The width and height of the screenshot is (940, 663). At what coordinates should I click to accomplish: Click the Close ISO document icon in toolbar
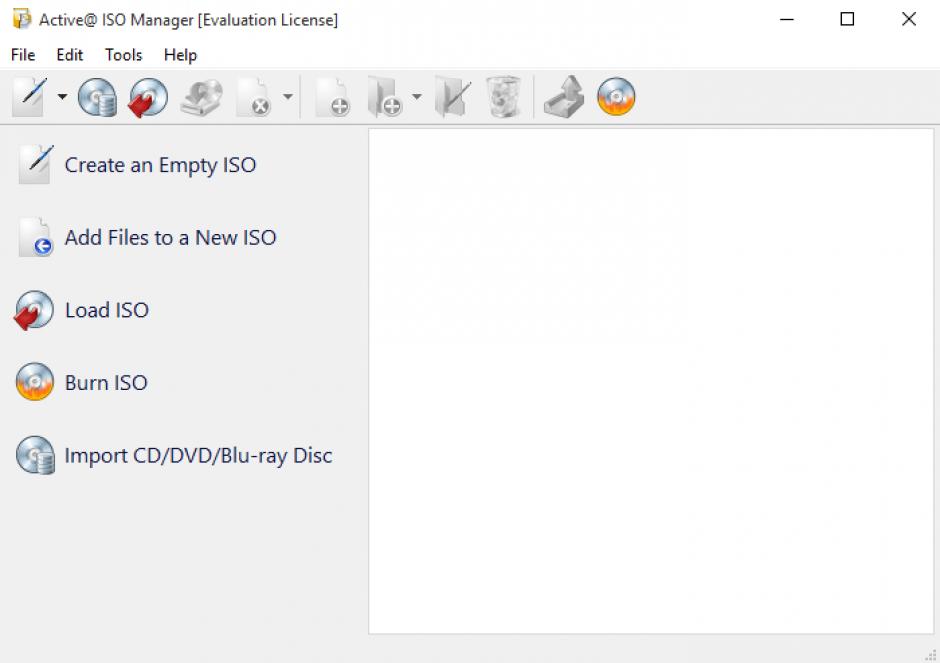(254, 97)
